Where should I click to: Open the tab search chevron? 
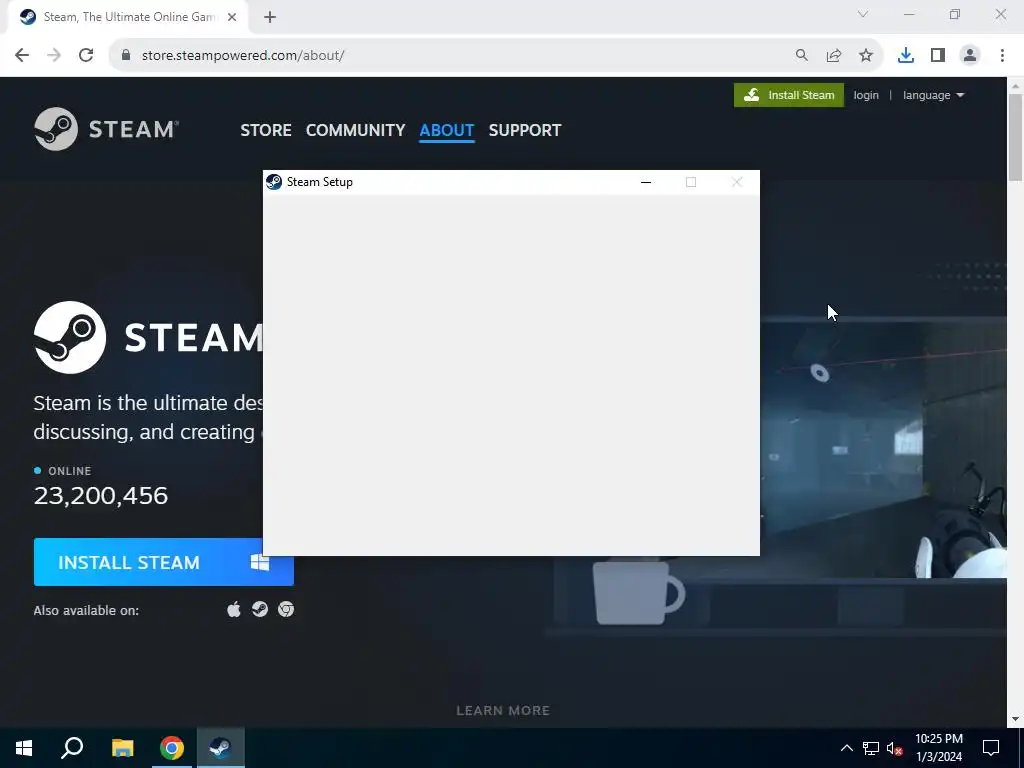click(x=863, y=14)
